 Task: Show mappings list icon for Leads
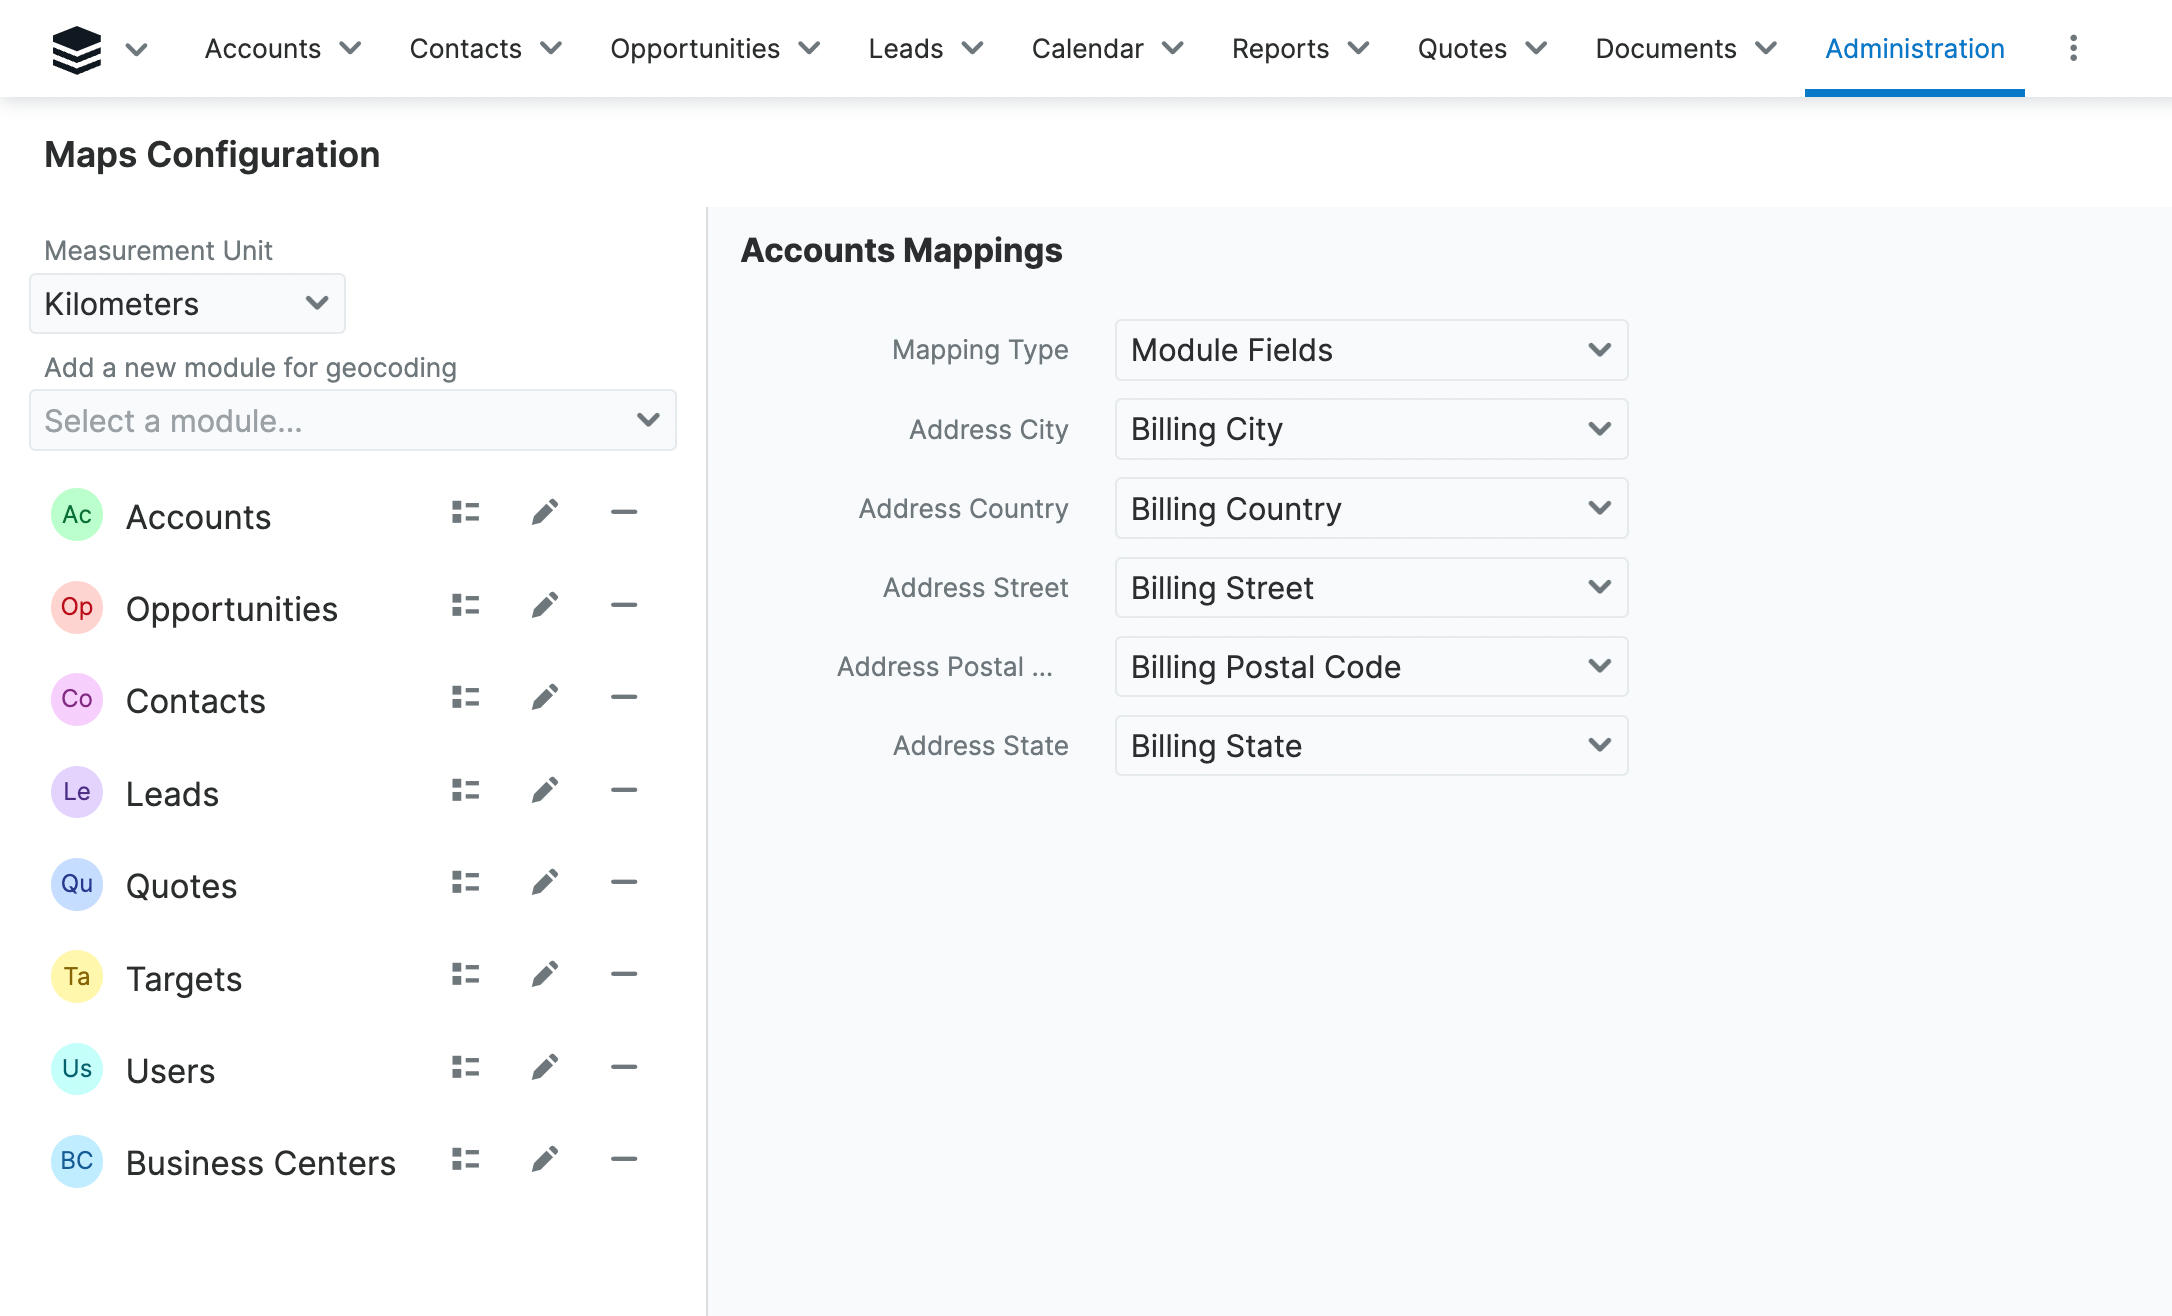coord(465,790)
